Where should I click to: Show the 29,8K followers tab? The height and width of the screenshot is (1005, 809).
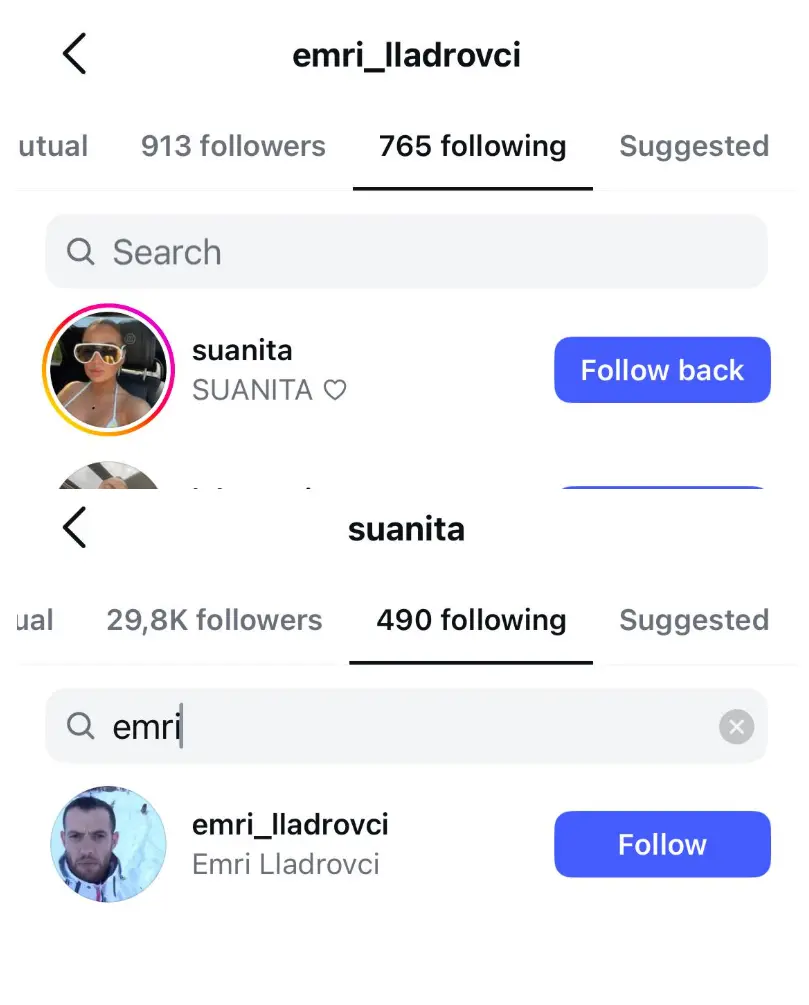214,620
